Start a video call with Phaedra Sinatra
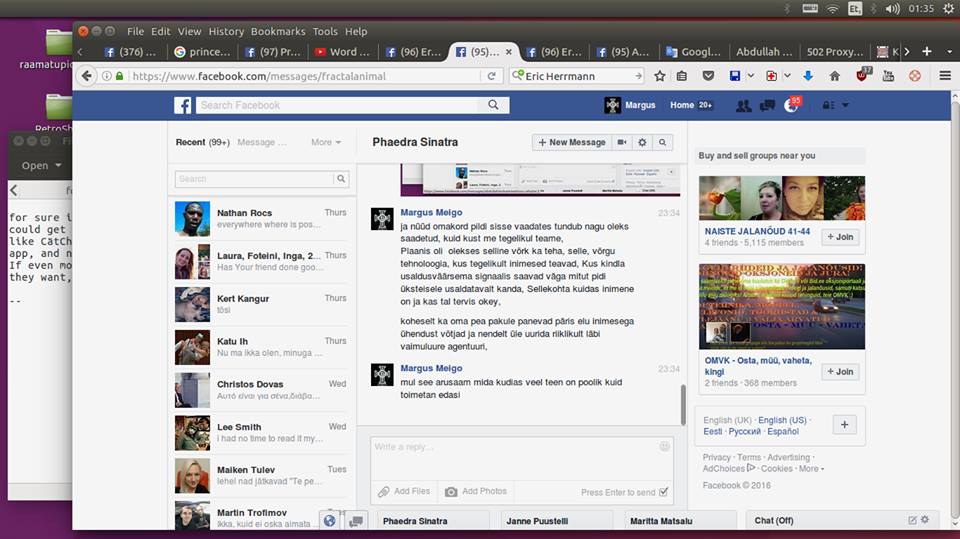The height and width of the screenshot is (539, 960). (621, 142)
